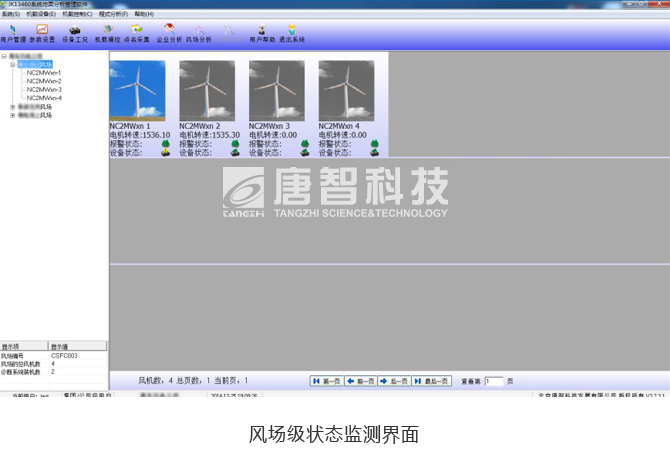The image size is (670, 450).
Task: Click the device status icon for NC2MWxn 4
Action: (x=375, y=153)
